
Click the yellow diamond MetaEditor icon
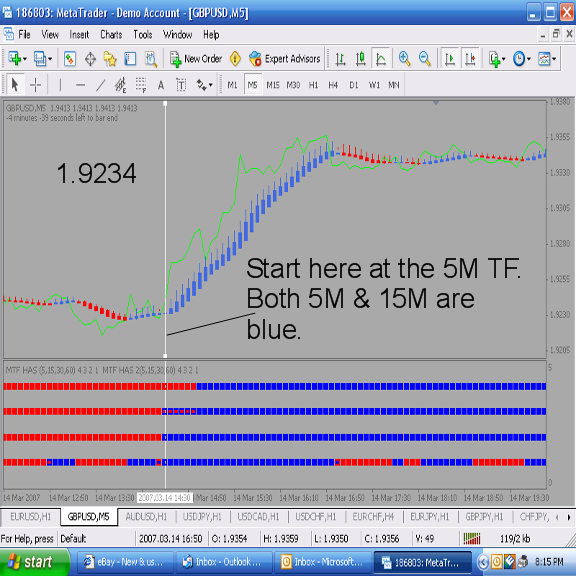pos(235,59)
